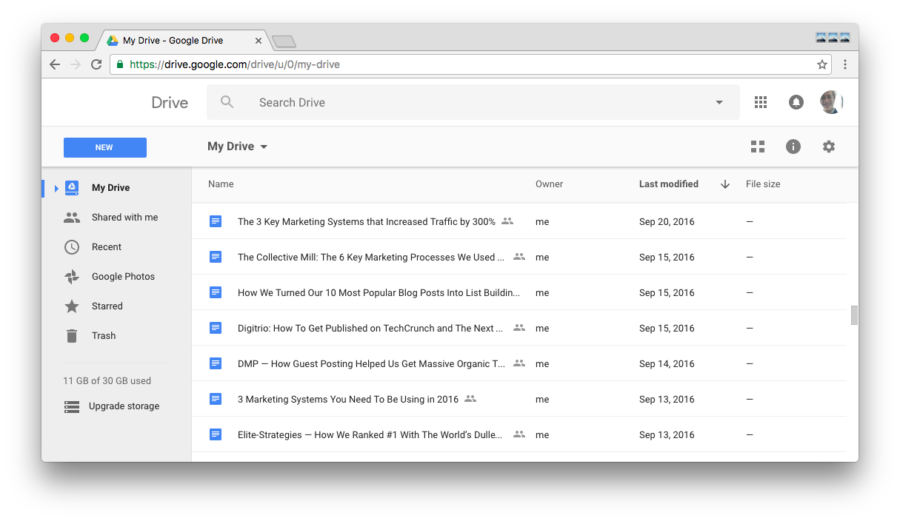Expand the My Drive folder tree
Image resolution: width=900 pixels, height=521 pixels.
(x=56, y=188)
